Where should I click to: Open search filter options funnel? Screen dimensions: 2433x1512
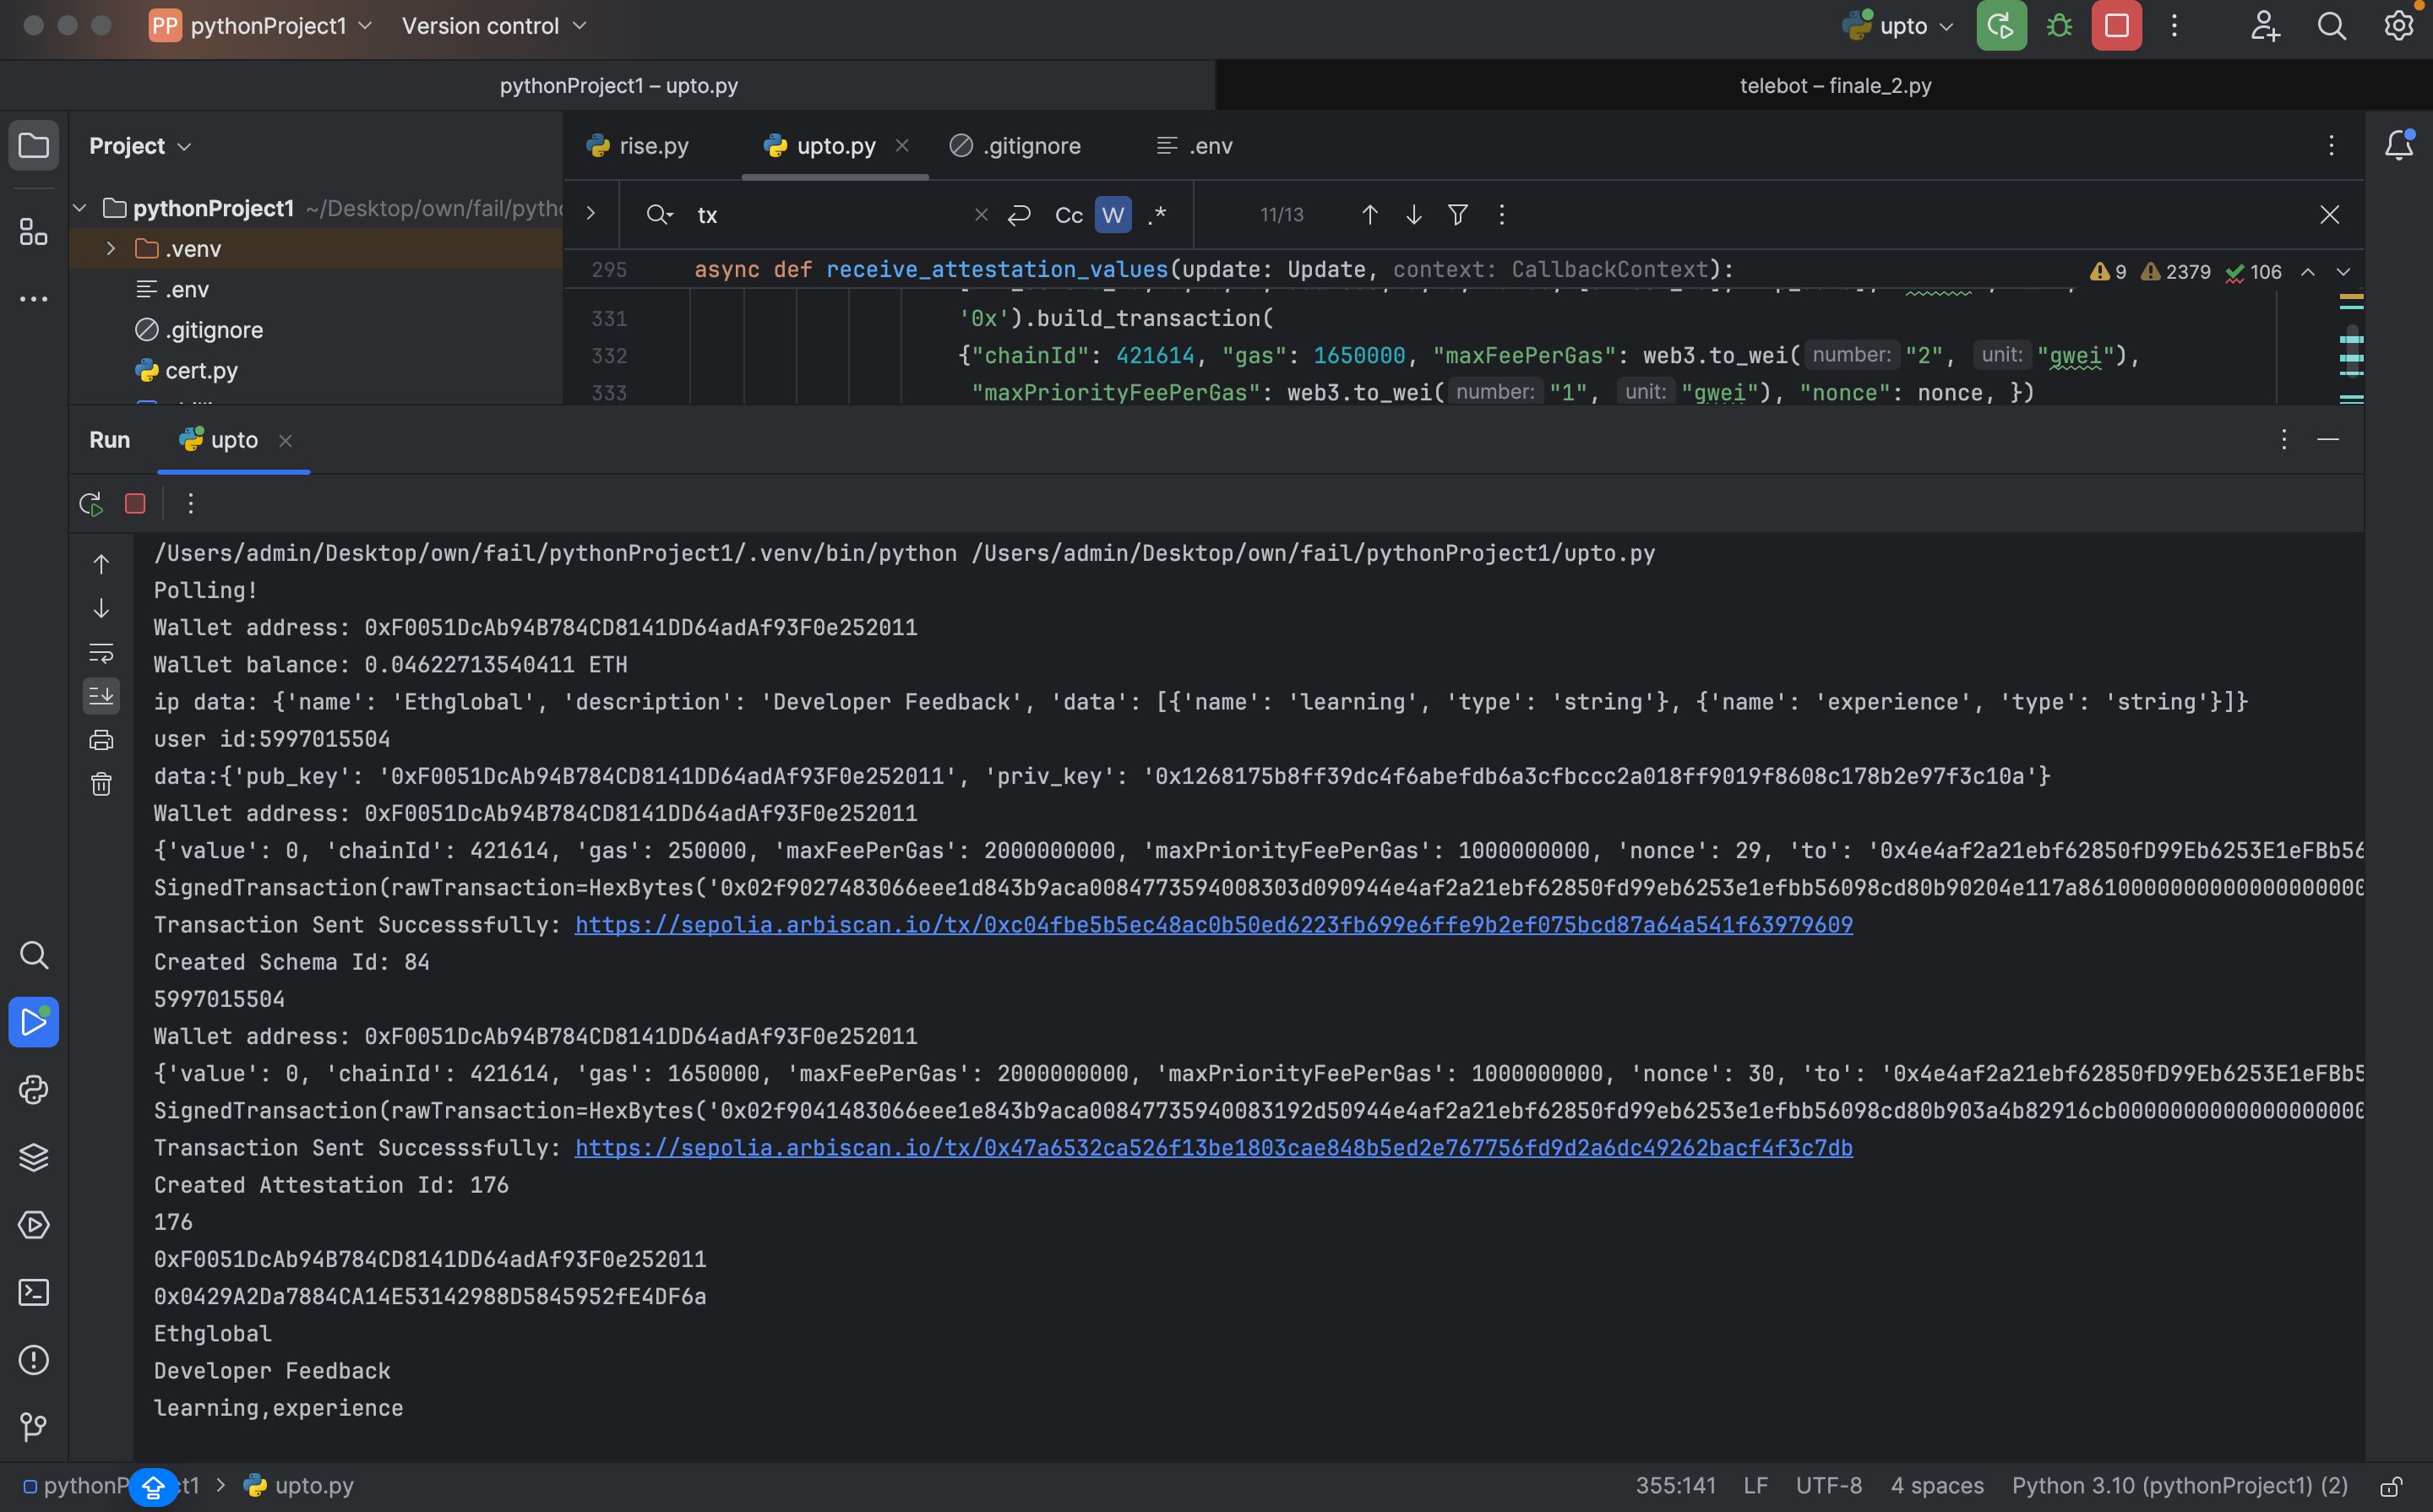click(x=1458, y=215)
